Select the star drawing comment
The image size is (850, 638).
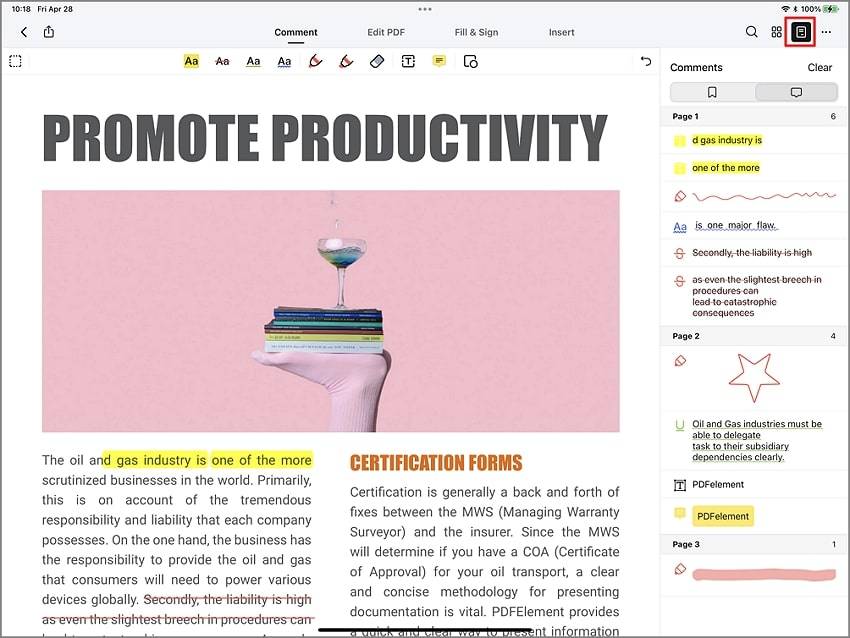click(753, 378)
